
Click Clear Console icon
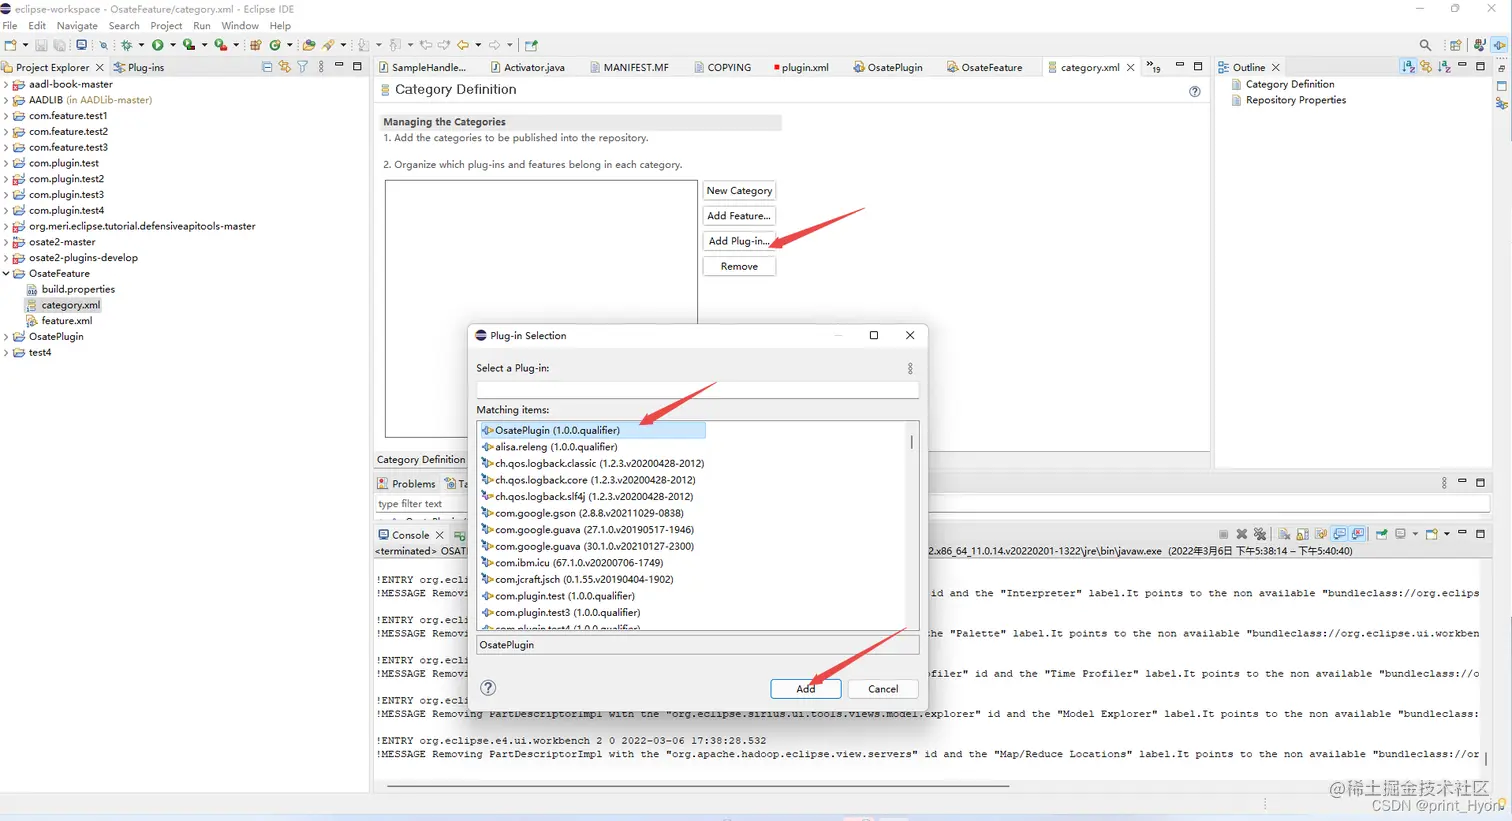1284,535
